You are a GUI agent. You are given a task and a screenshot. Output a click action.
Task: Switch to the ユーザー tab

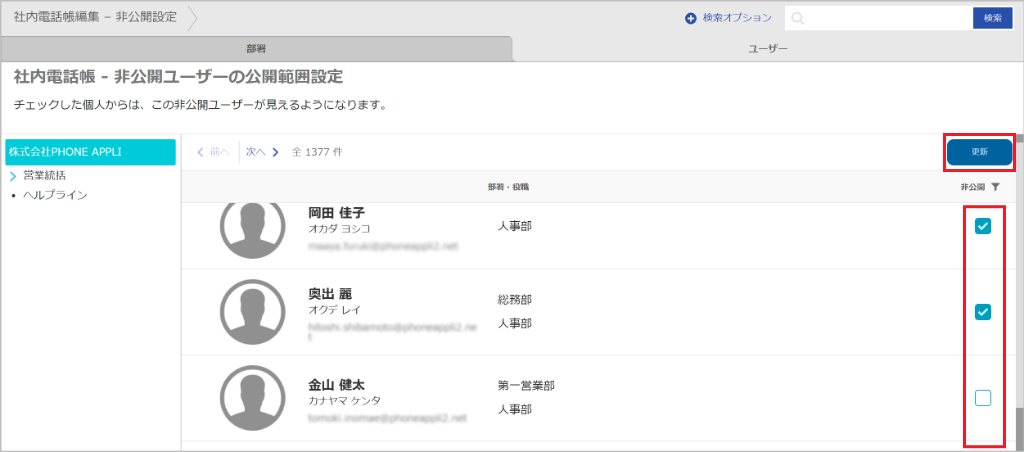[x=767, y=48]
